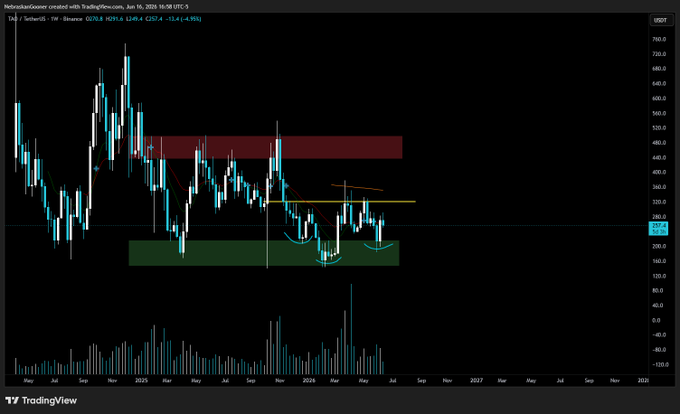
Task: Click the 400.0 price axis label
Action: tap(659, 172)
